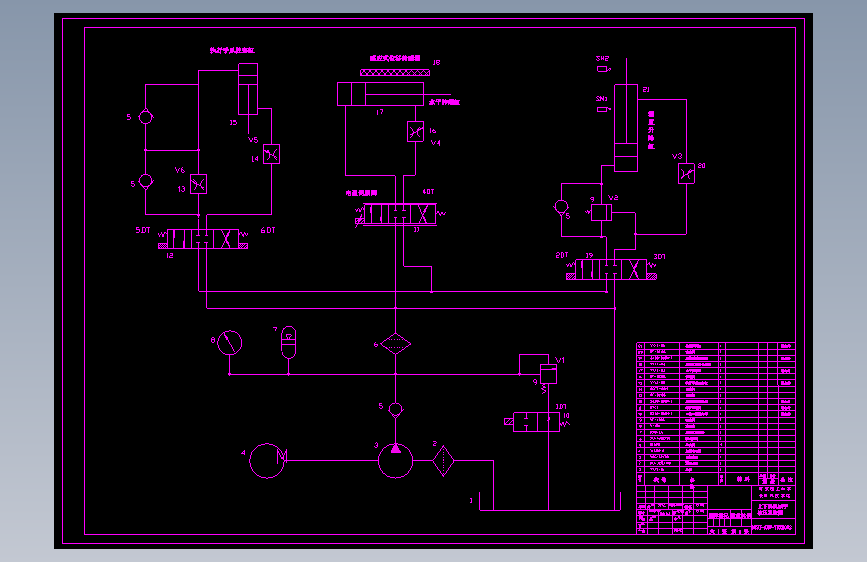Click the parts list table

pos(716,414)
